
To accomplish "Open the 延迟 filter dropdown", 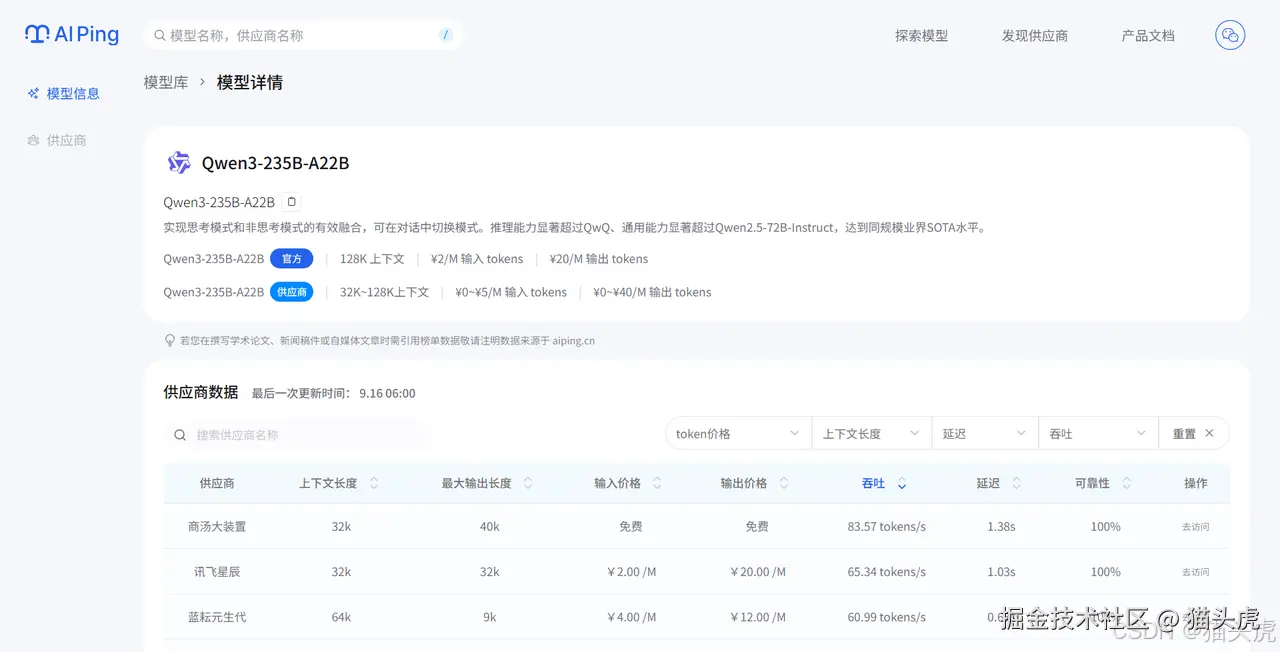I will coord(985,434).
